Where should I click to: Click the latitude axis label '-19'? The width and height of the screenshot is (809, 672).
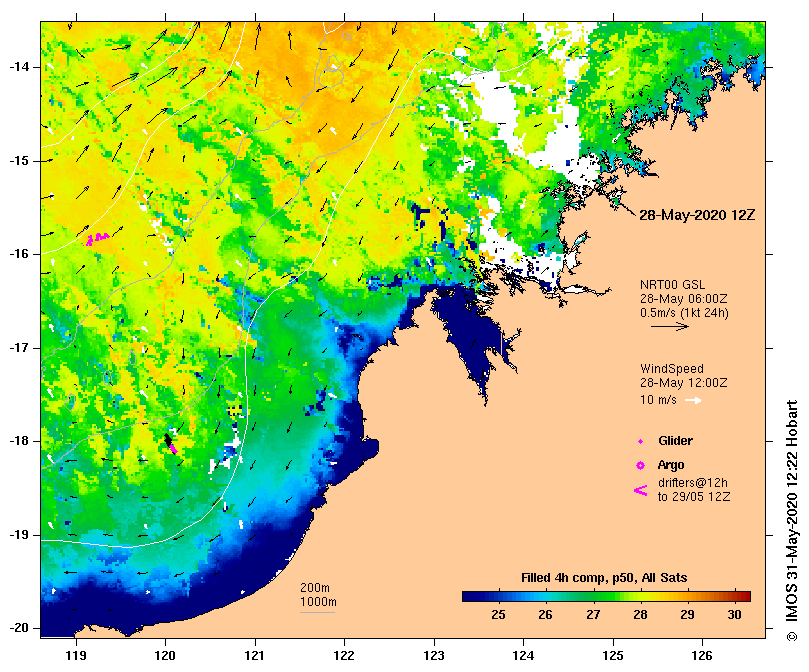pyautogui.click(x=20, y=535)
